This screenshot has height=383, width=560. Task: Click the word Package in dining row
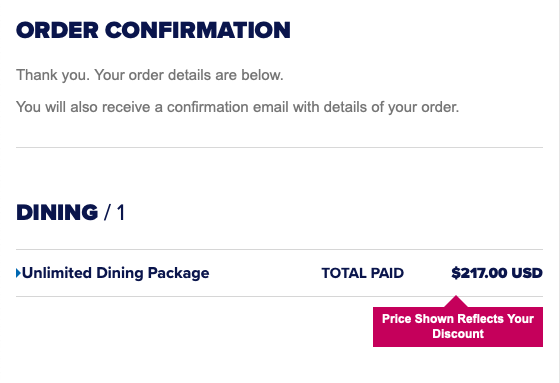tap(179, 273)
